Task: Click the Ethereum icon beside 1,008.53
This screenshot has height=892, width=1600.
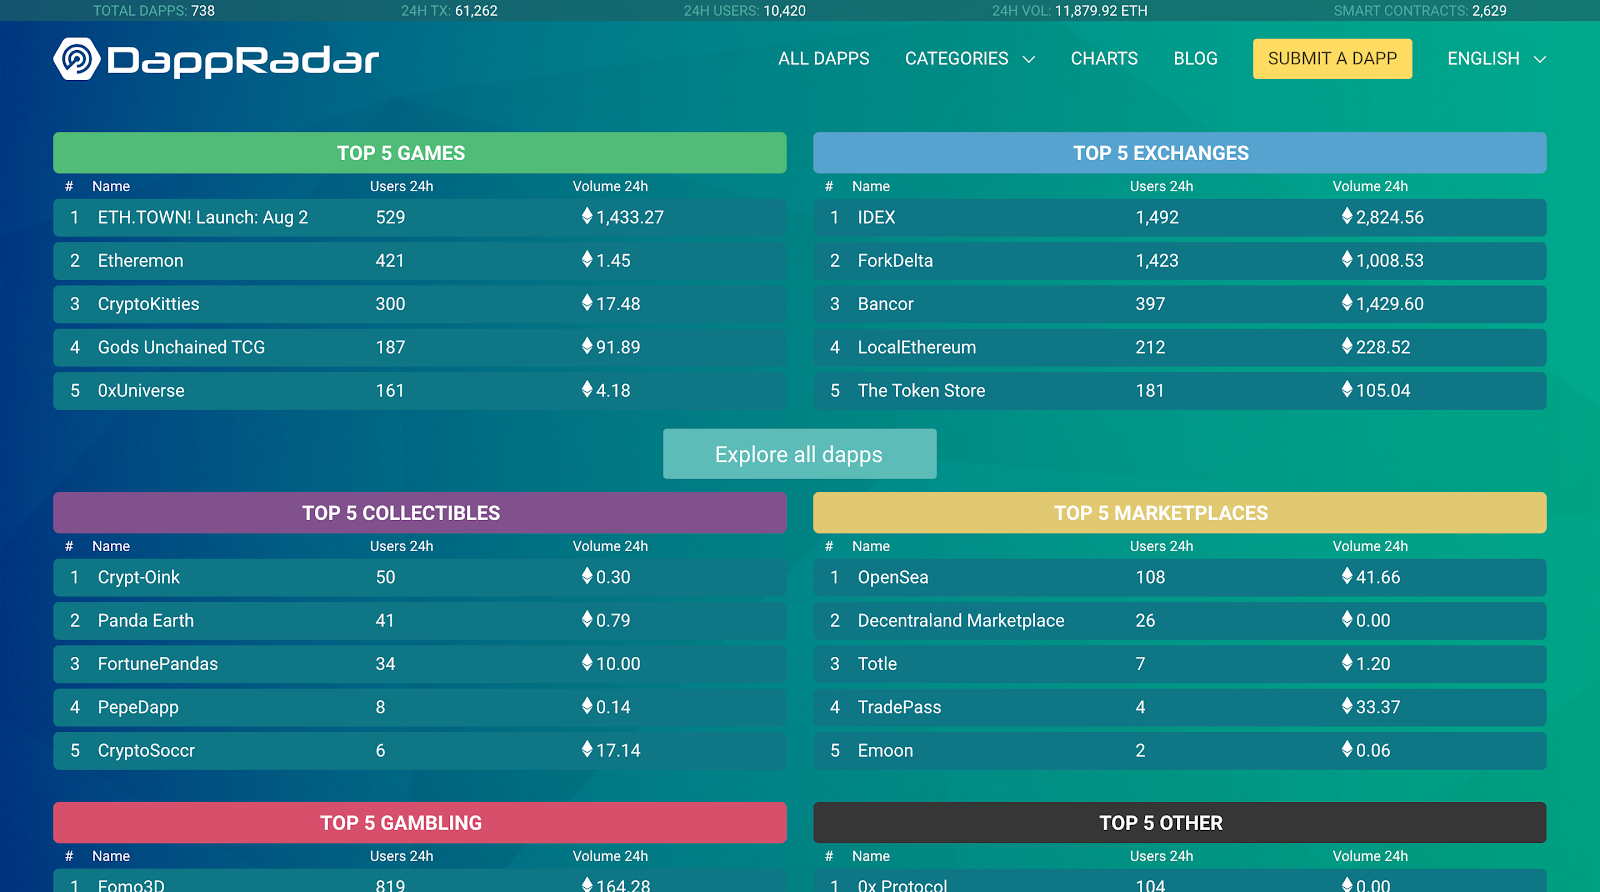Action: [x=1347, y=259]
